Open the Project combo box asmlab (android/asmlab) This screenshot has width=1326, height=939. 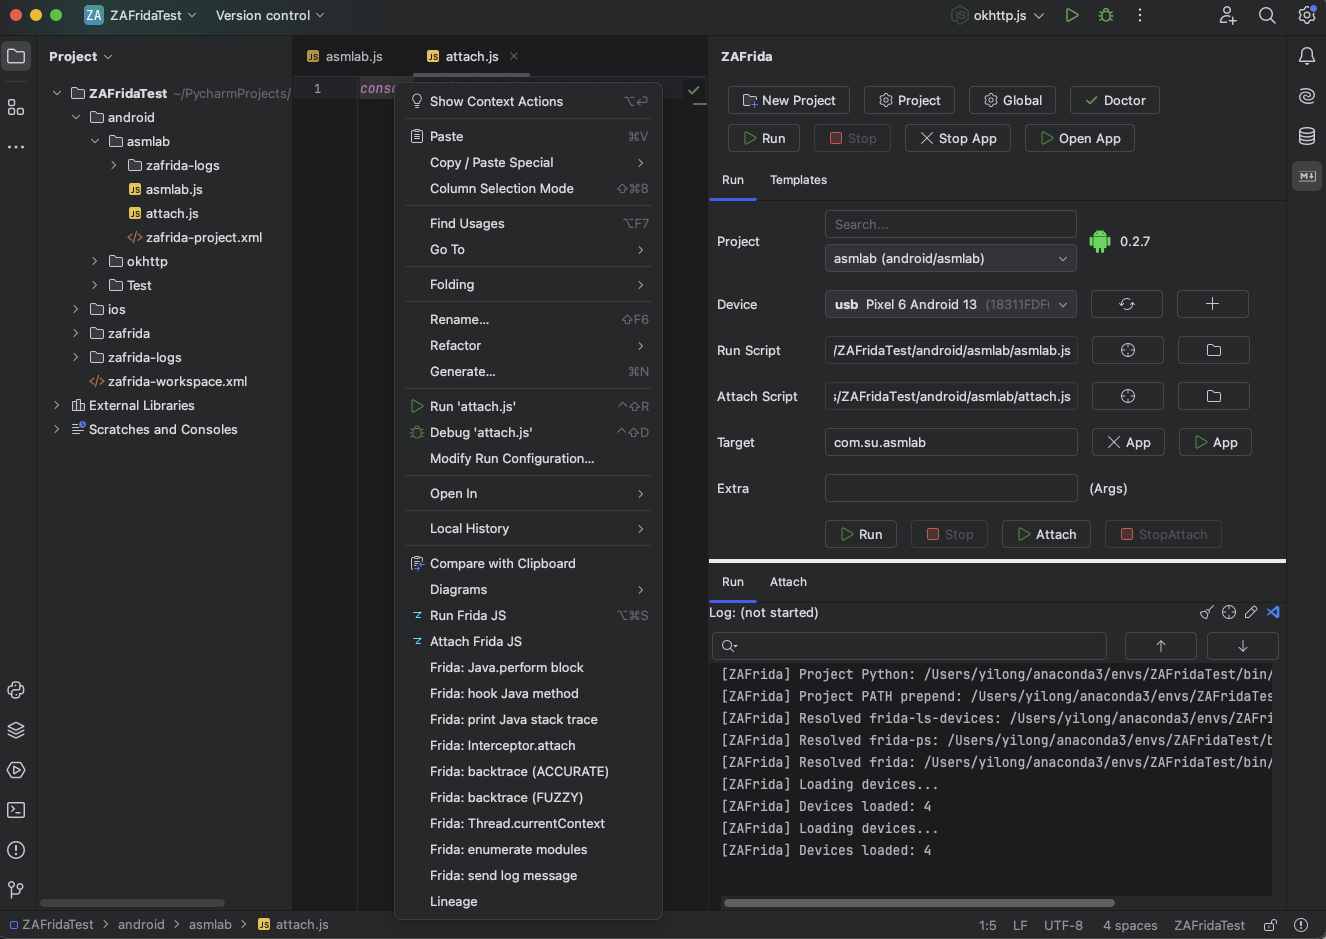coord(951,258)
